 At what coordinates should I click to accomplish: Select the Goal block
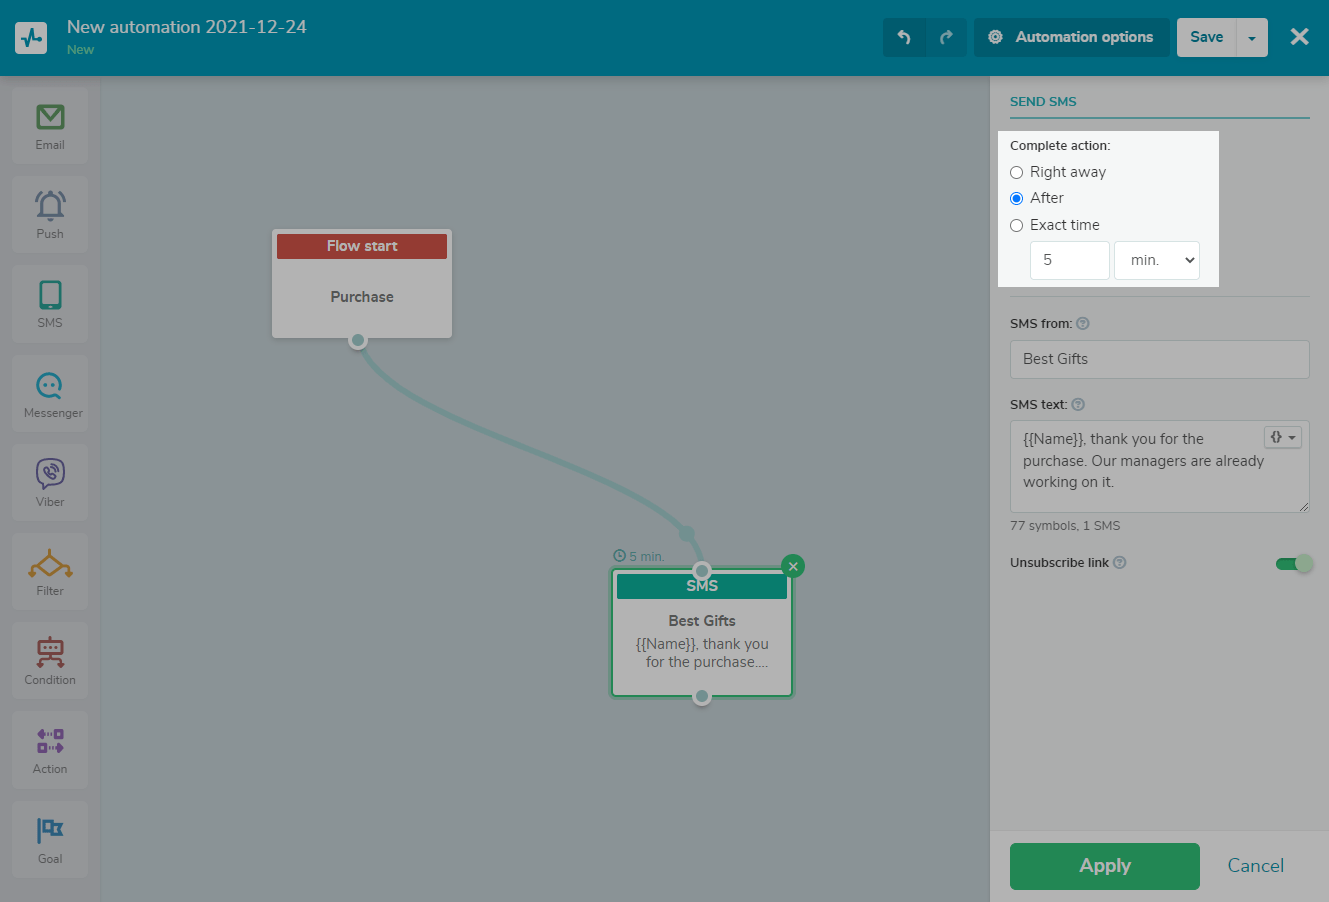tap(50, 839)
